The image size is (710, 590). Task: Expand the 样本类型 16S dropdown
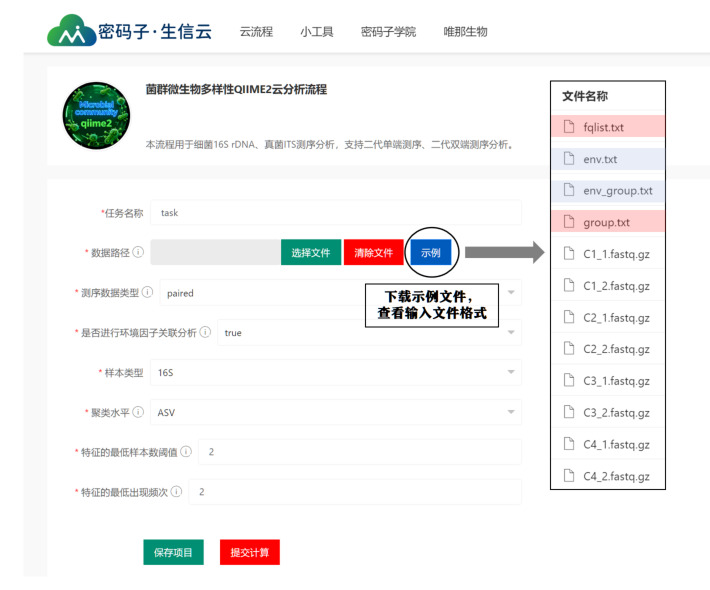[340, 372]
